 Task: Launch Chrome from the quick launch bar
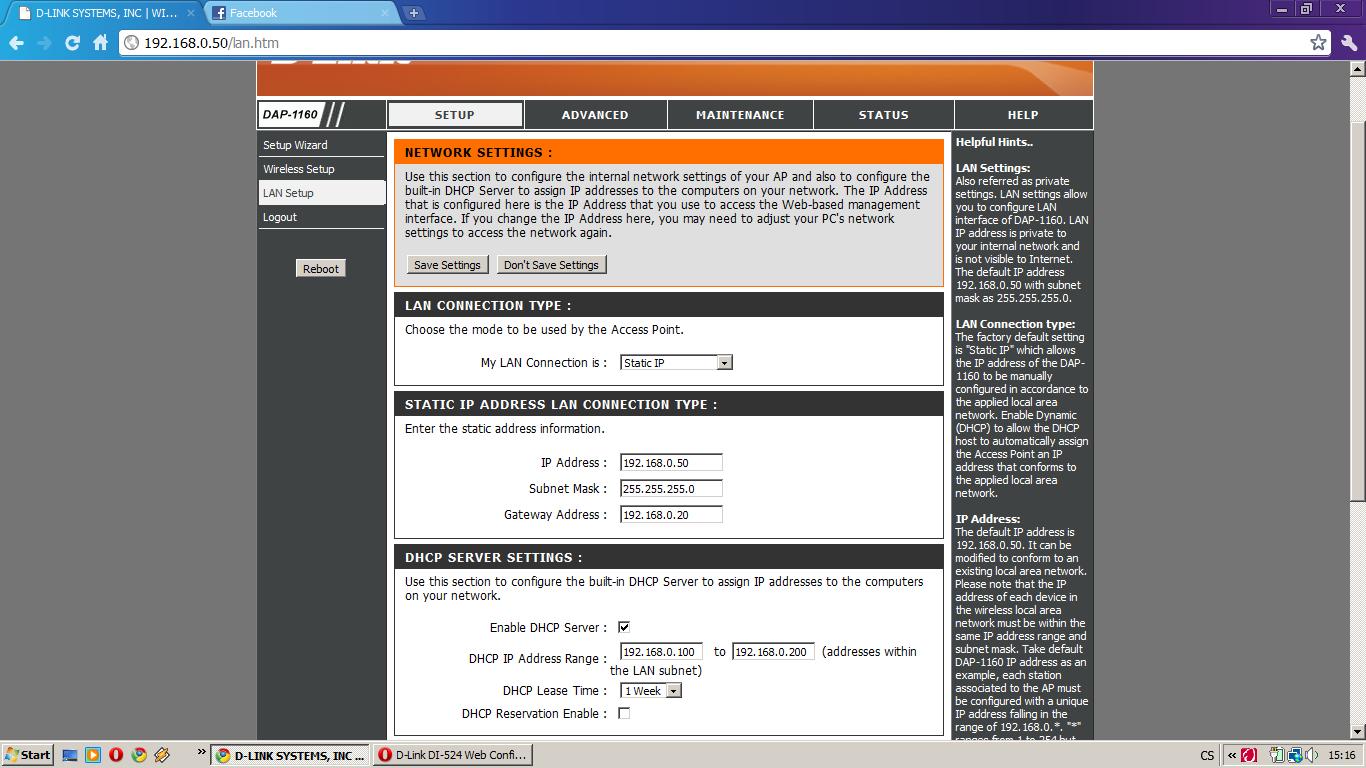[x=139, y=755]
